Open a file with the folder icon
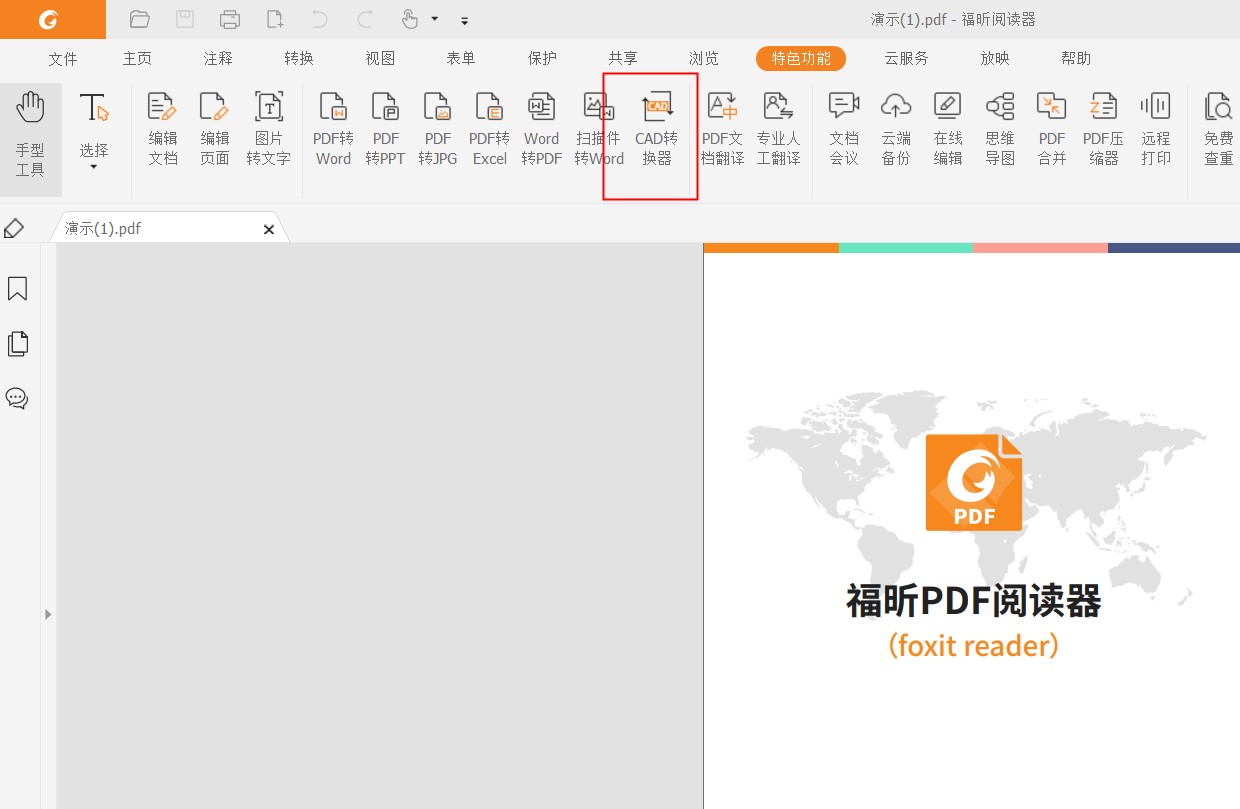 point(140,19)
